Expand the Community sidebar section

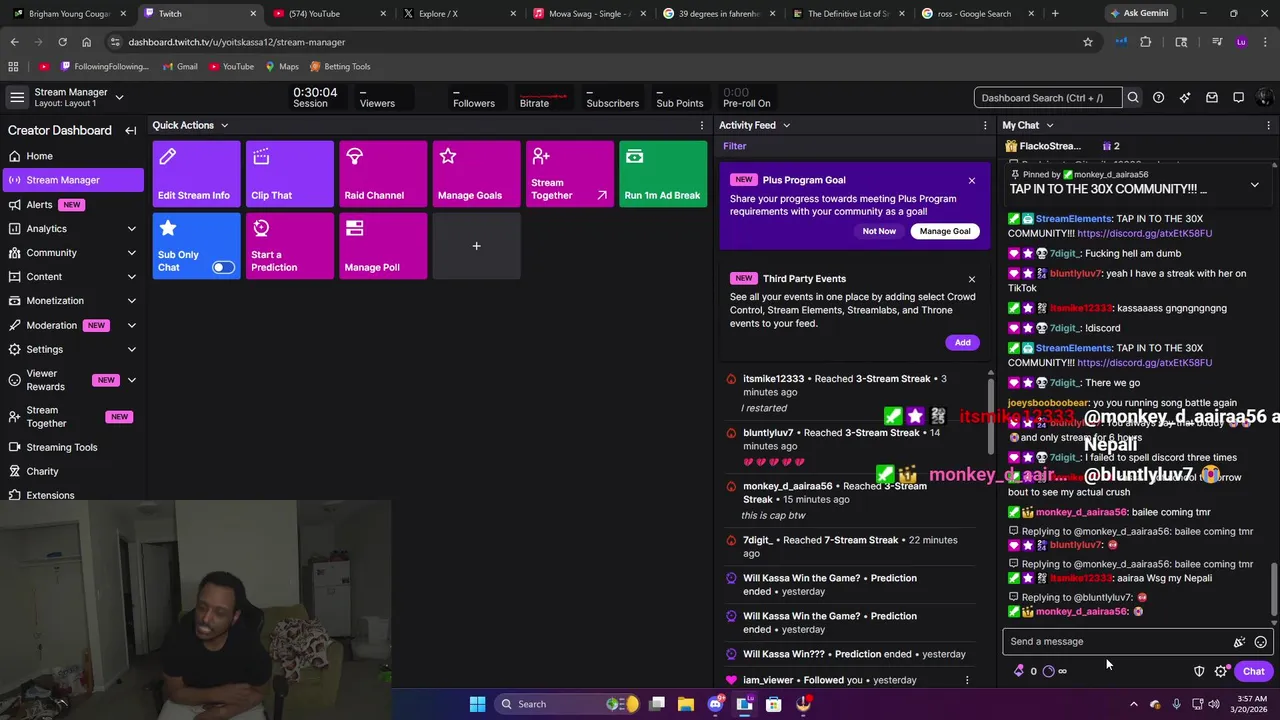tap(131, 253)
